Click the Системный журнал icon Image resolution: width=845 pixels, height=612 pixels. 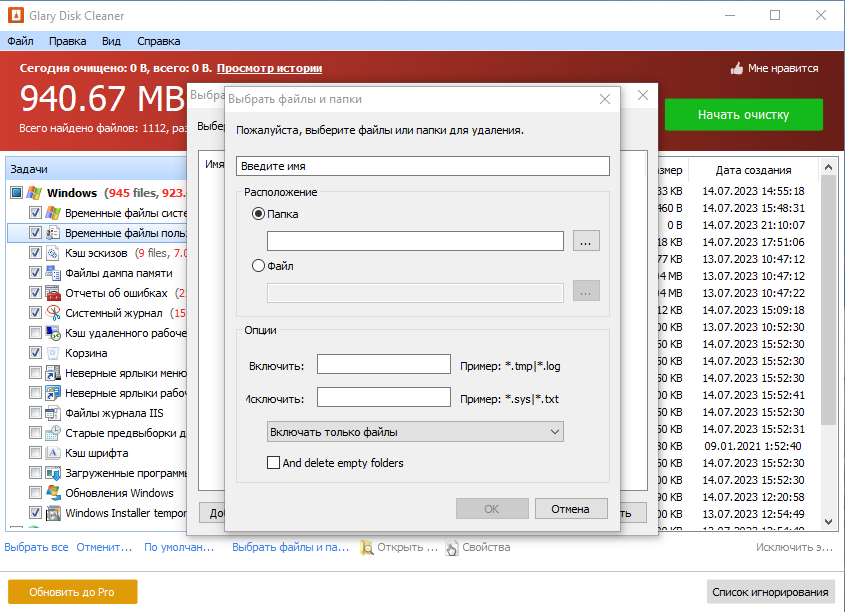coord(53,313)
